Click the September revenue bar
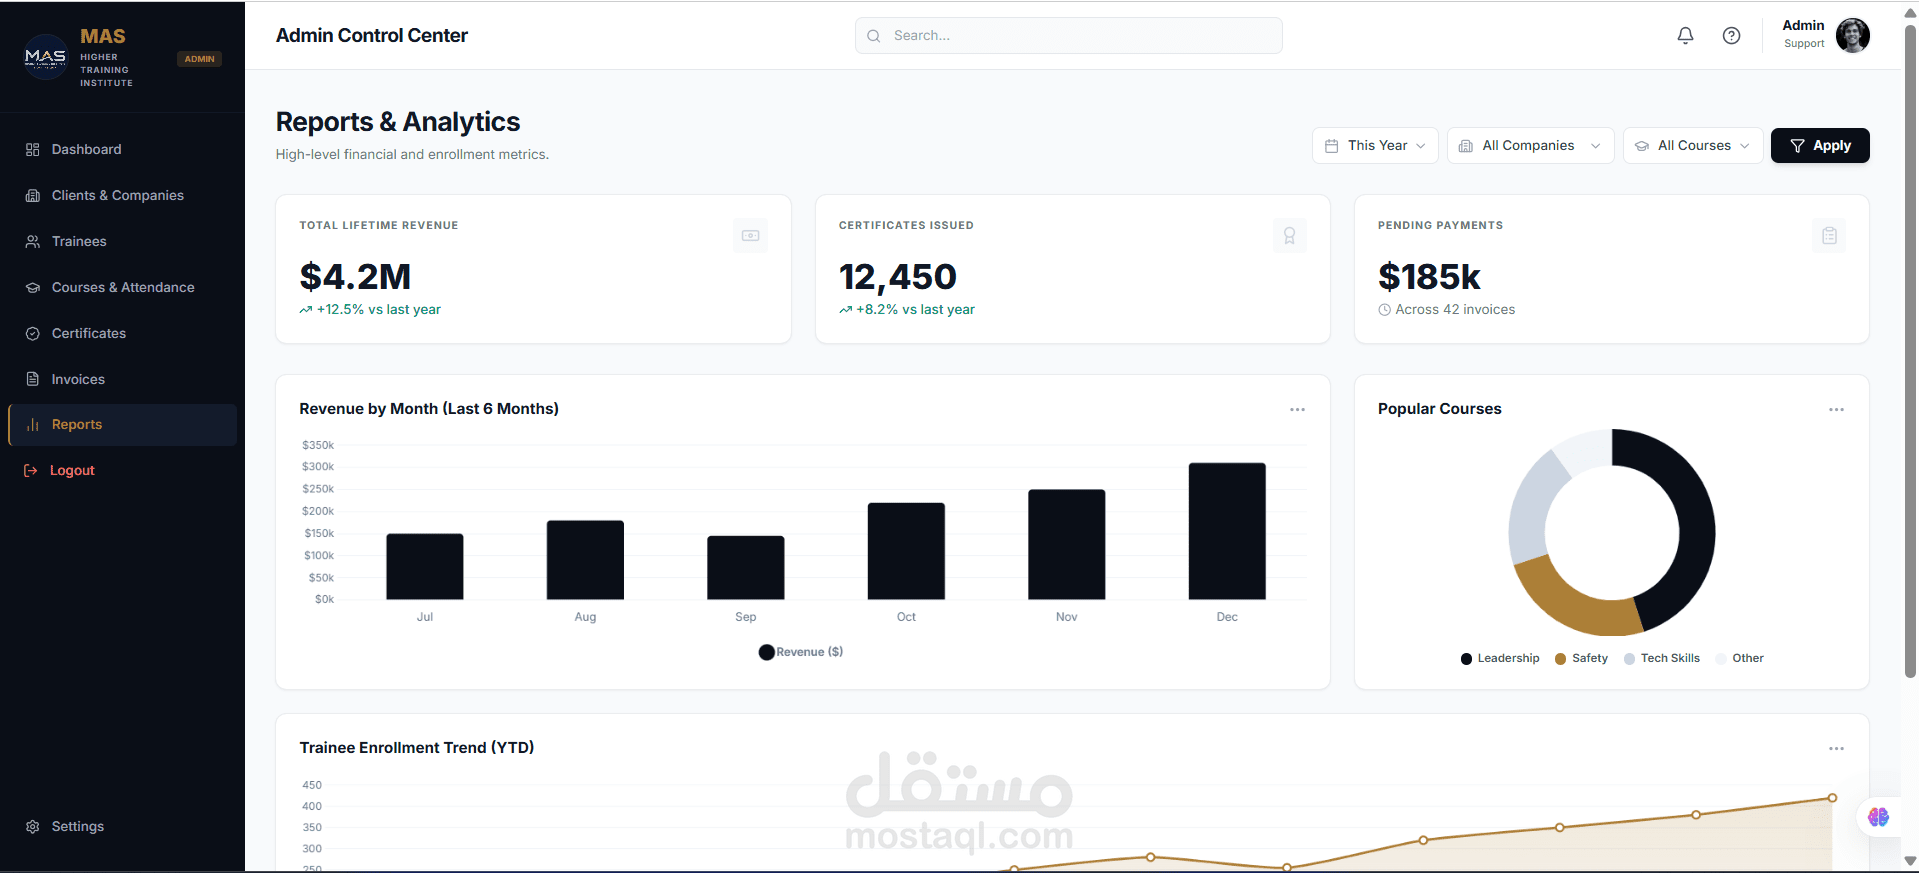1919x873 pixels. click(x=746, y=568)
